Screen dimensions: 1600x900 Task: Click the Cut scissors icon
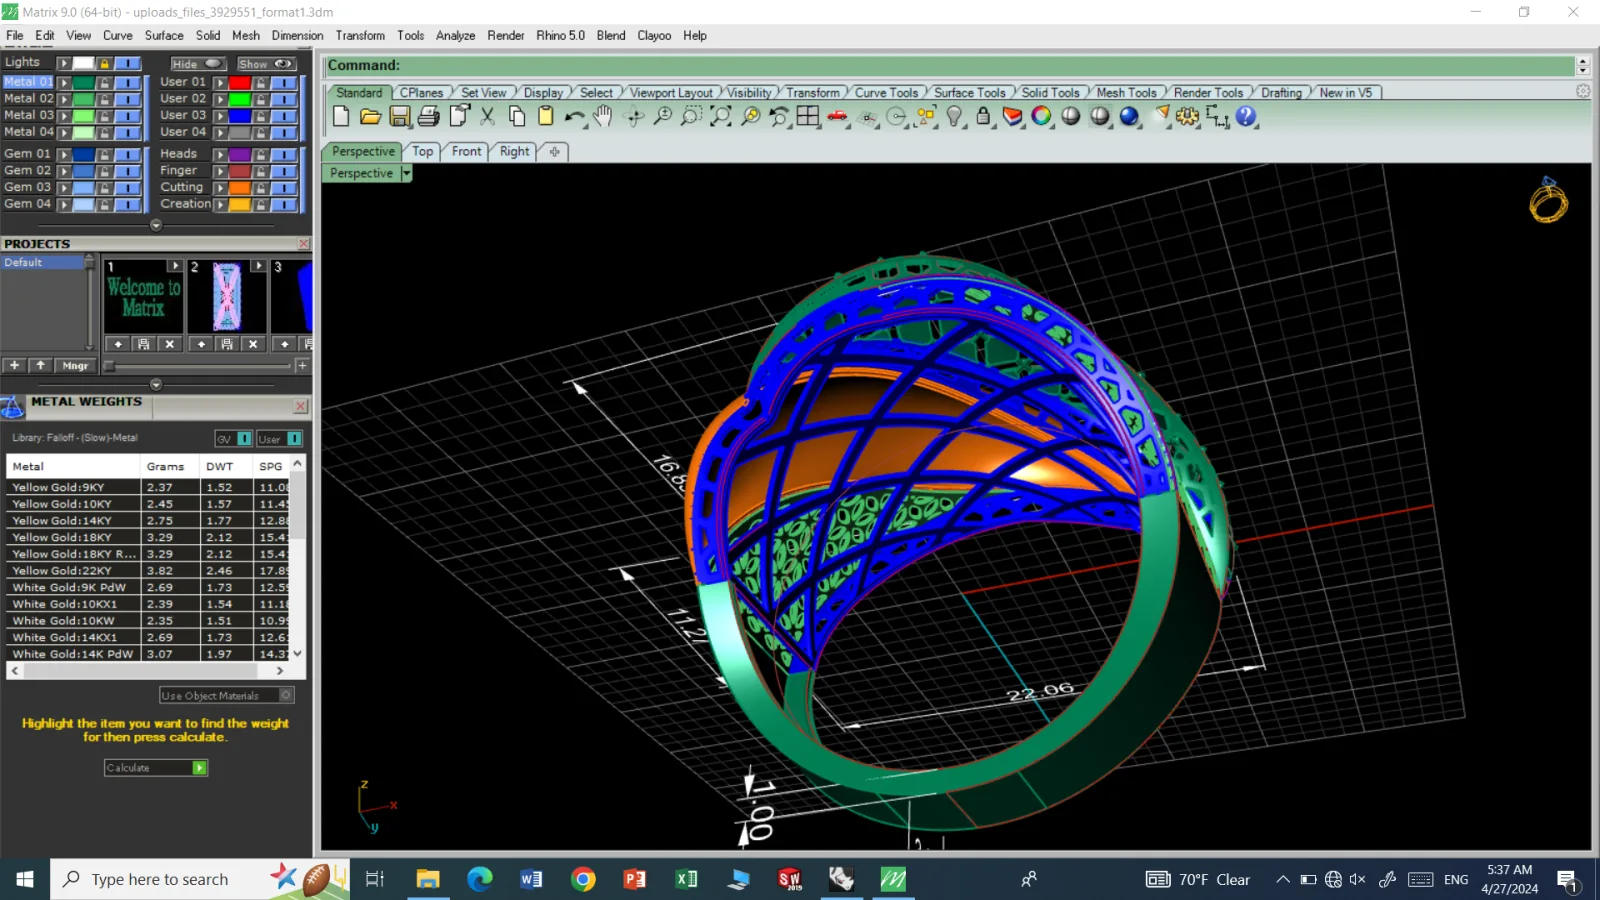pyautogui.click(x=487, y=116)
